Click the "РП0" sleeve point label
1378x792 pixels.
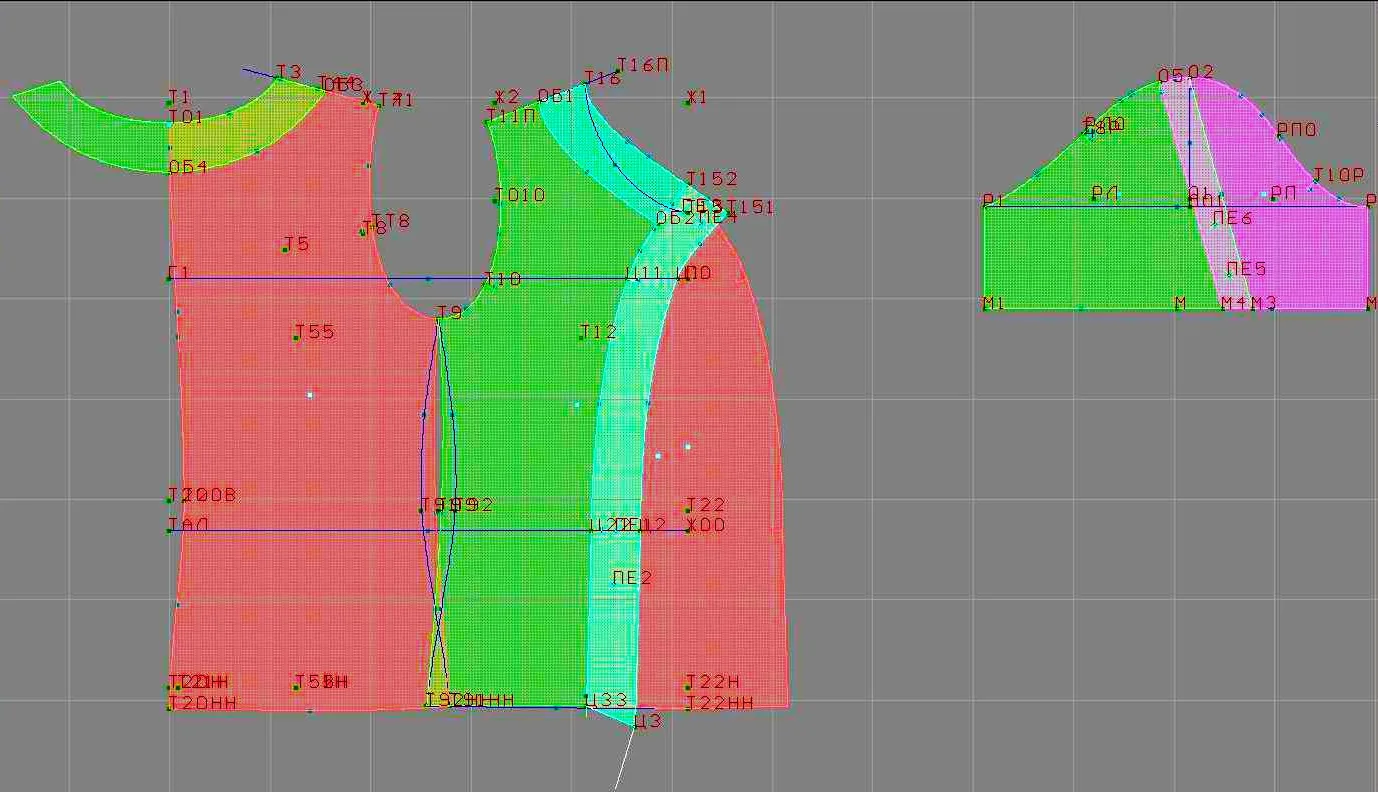click(x=1297, y=130)
